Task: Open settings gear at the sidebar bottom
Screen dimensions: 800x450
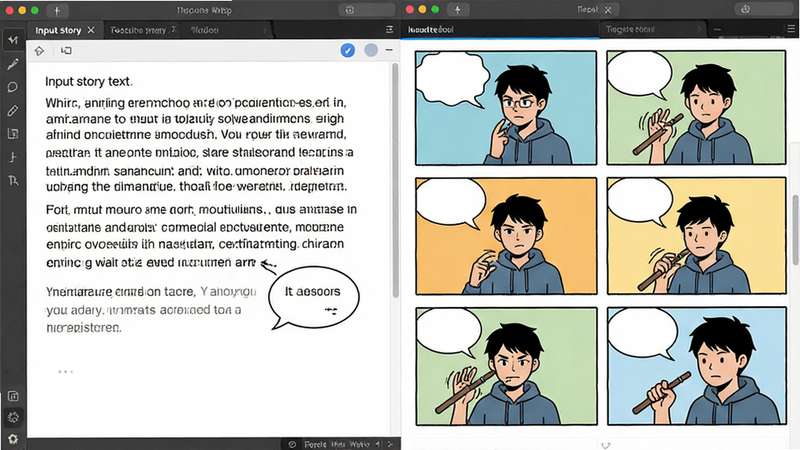Action: pyautogui.click(x=13, y=439)
